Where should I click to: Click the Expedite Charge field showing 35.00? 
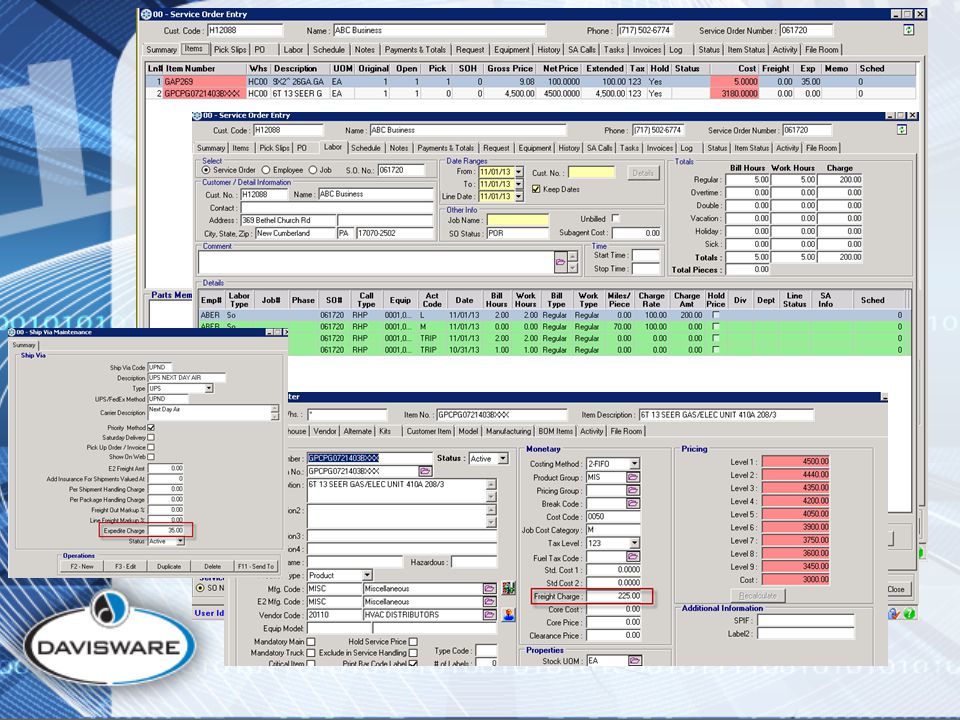tap(166, 531)
